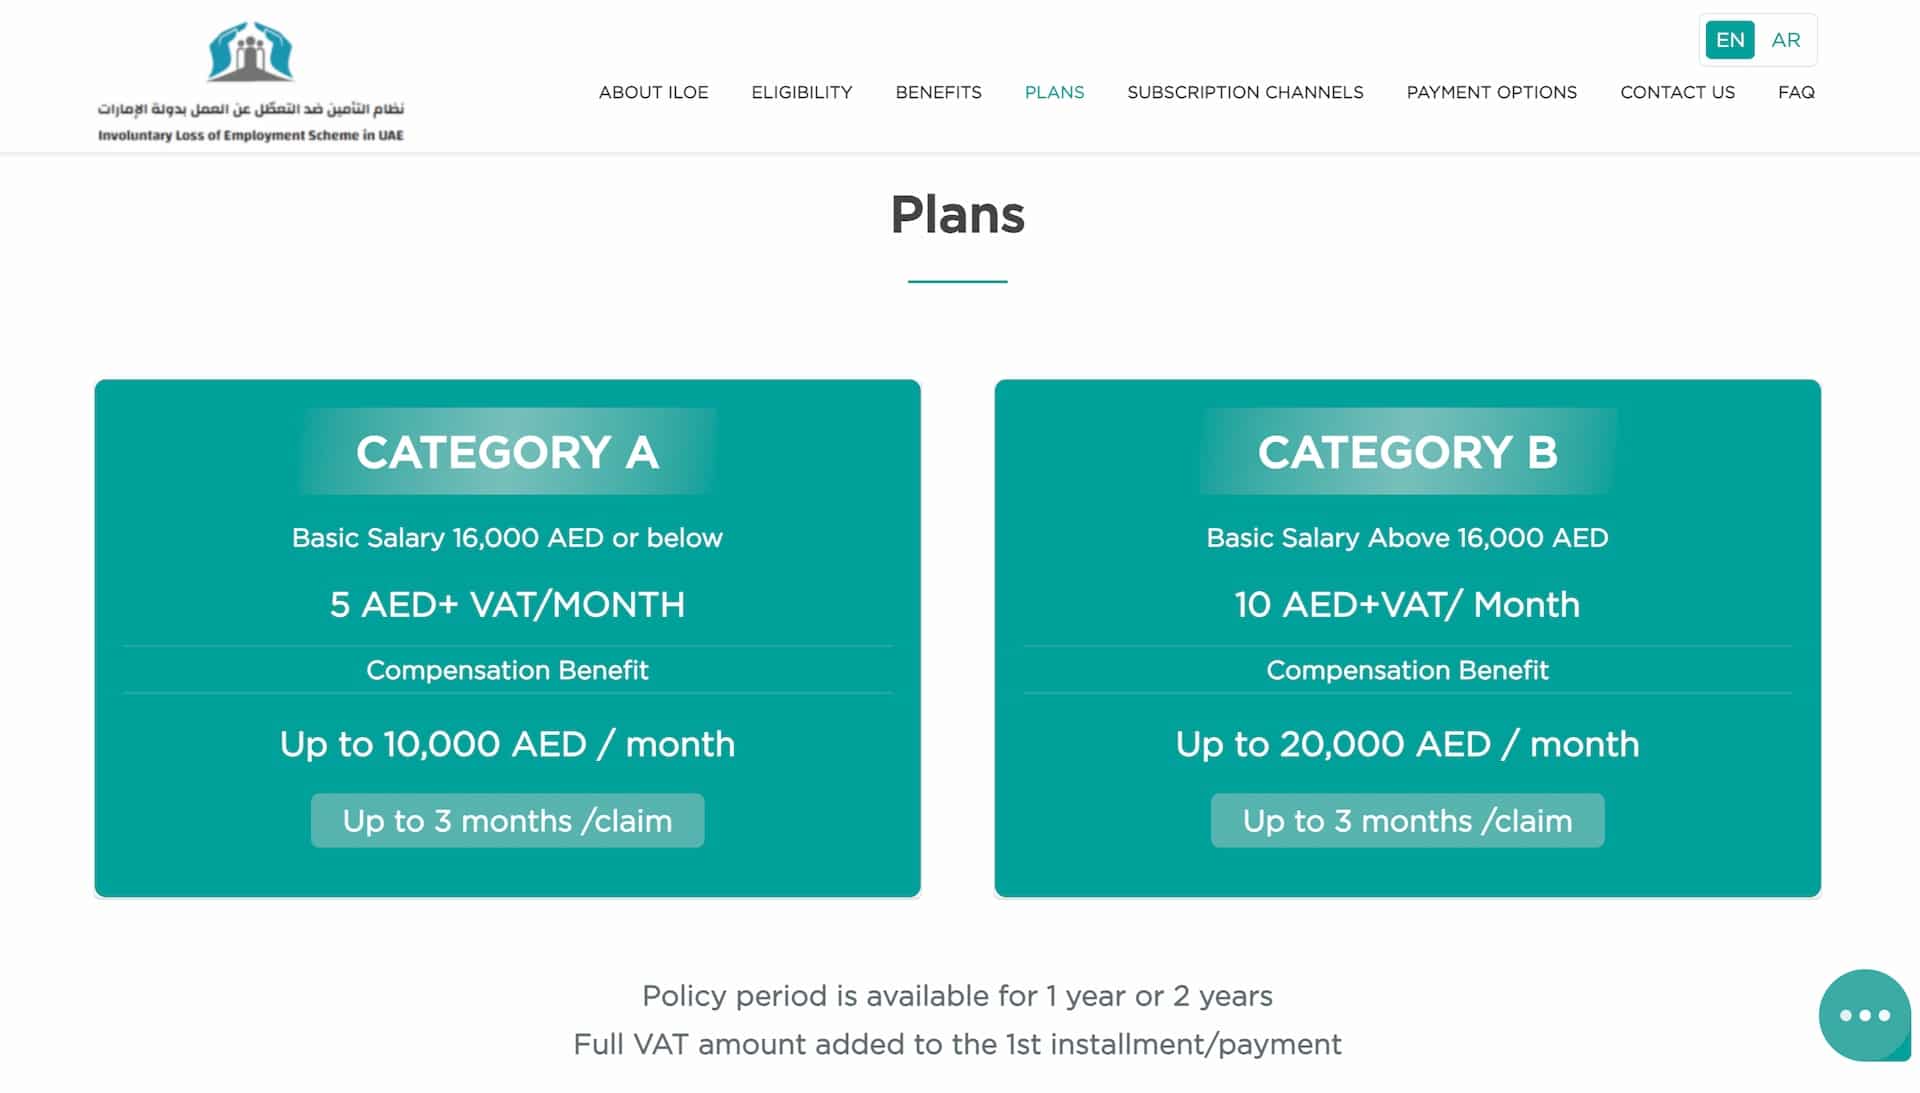Viewport: 1920px width, 1093px height.
Task: Go to ABOUT ILOE section
Action: click(653, 92)
